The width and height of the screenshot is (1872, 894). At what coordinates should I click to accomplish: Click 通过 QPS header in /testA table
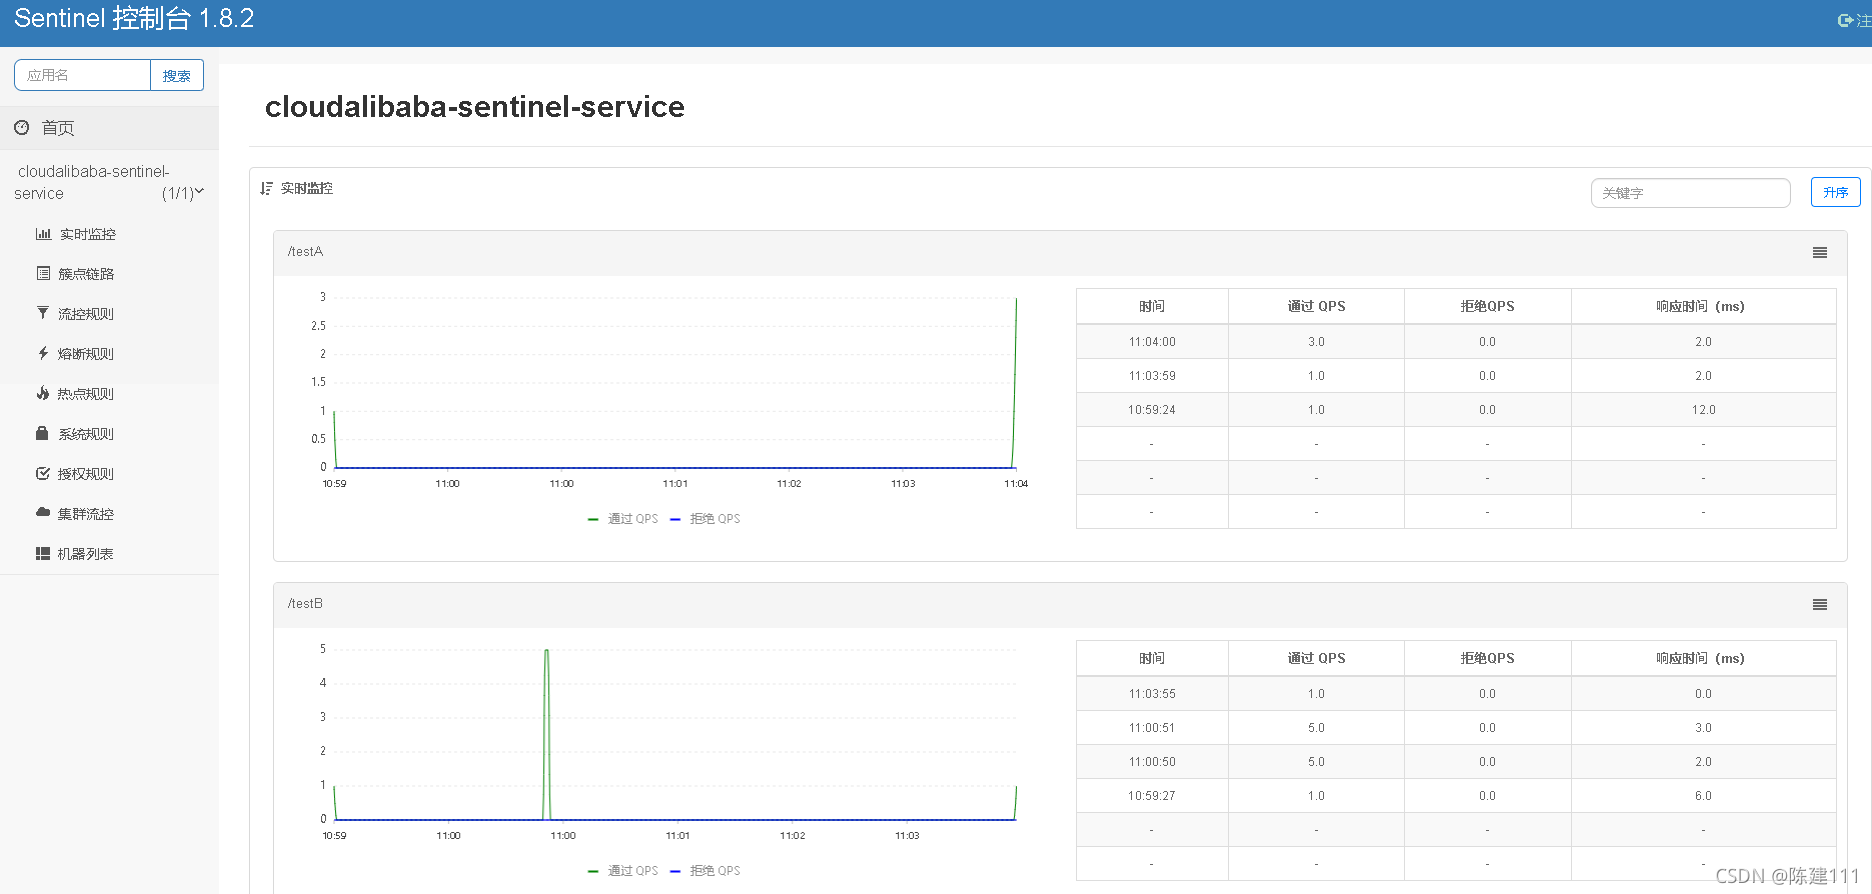pyautogui.click(x=1316, y=306)
